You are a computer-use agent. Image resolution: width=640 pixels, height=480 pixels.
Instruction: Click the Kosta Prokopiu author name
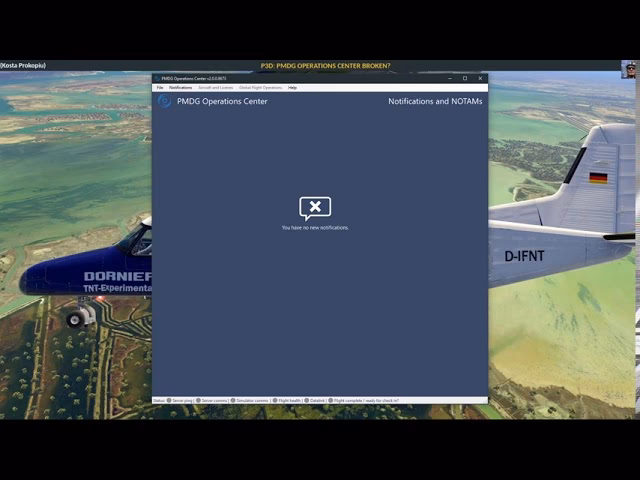pyautogui.click(x=23, y=65)
